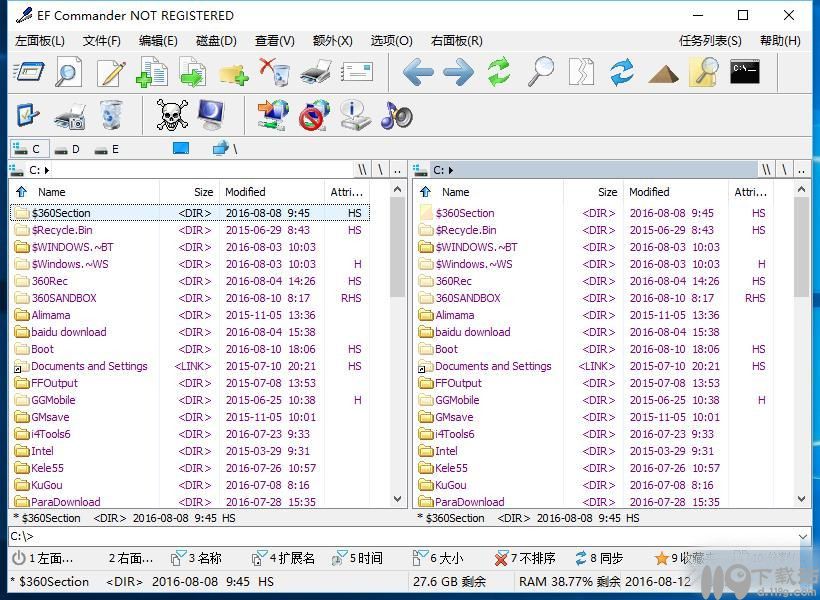Click the blue monitor icon in second toolbar

pyautogui.click(x=211, y=115)
